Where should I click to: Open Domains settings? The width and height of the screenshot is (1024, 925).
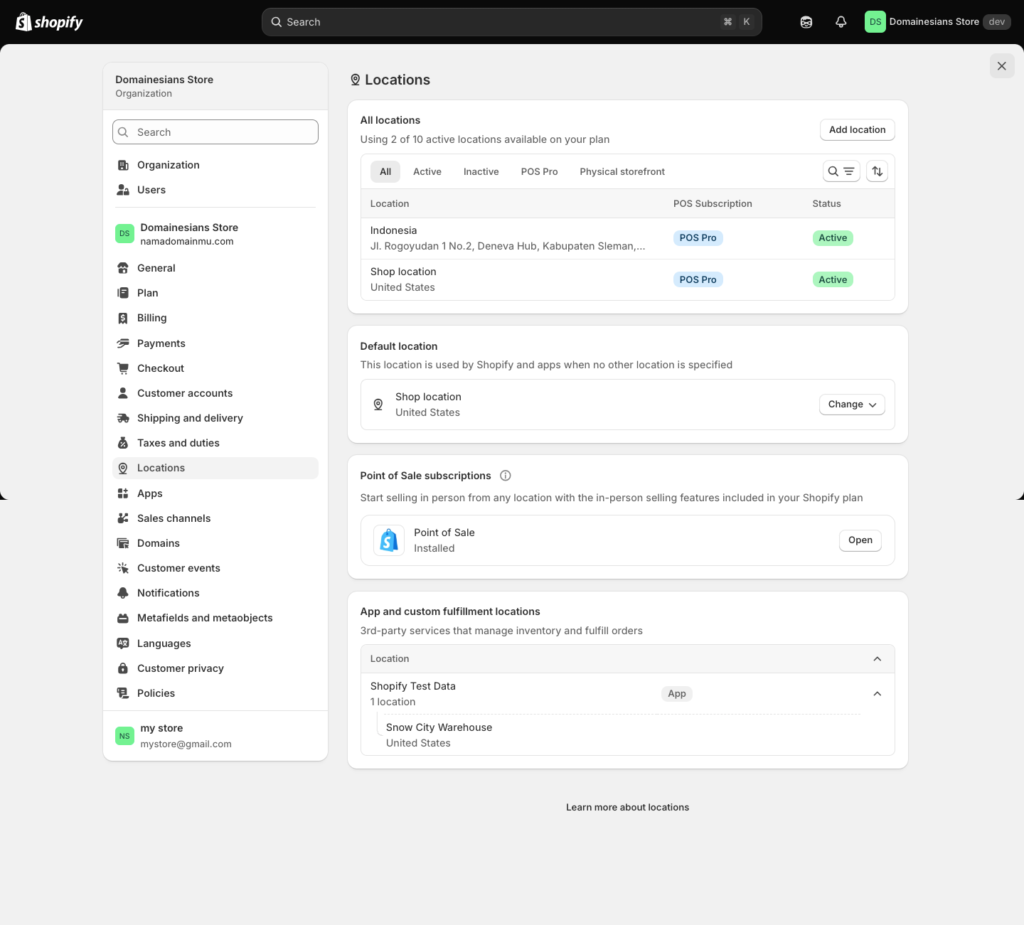click(x=215, y=543)
